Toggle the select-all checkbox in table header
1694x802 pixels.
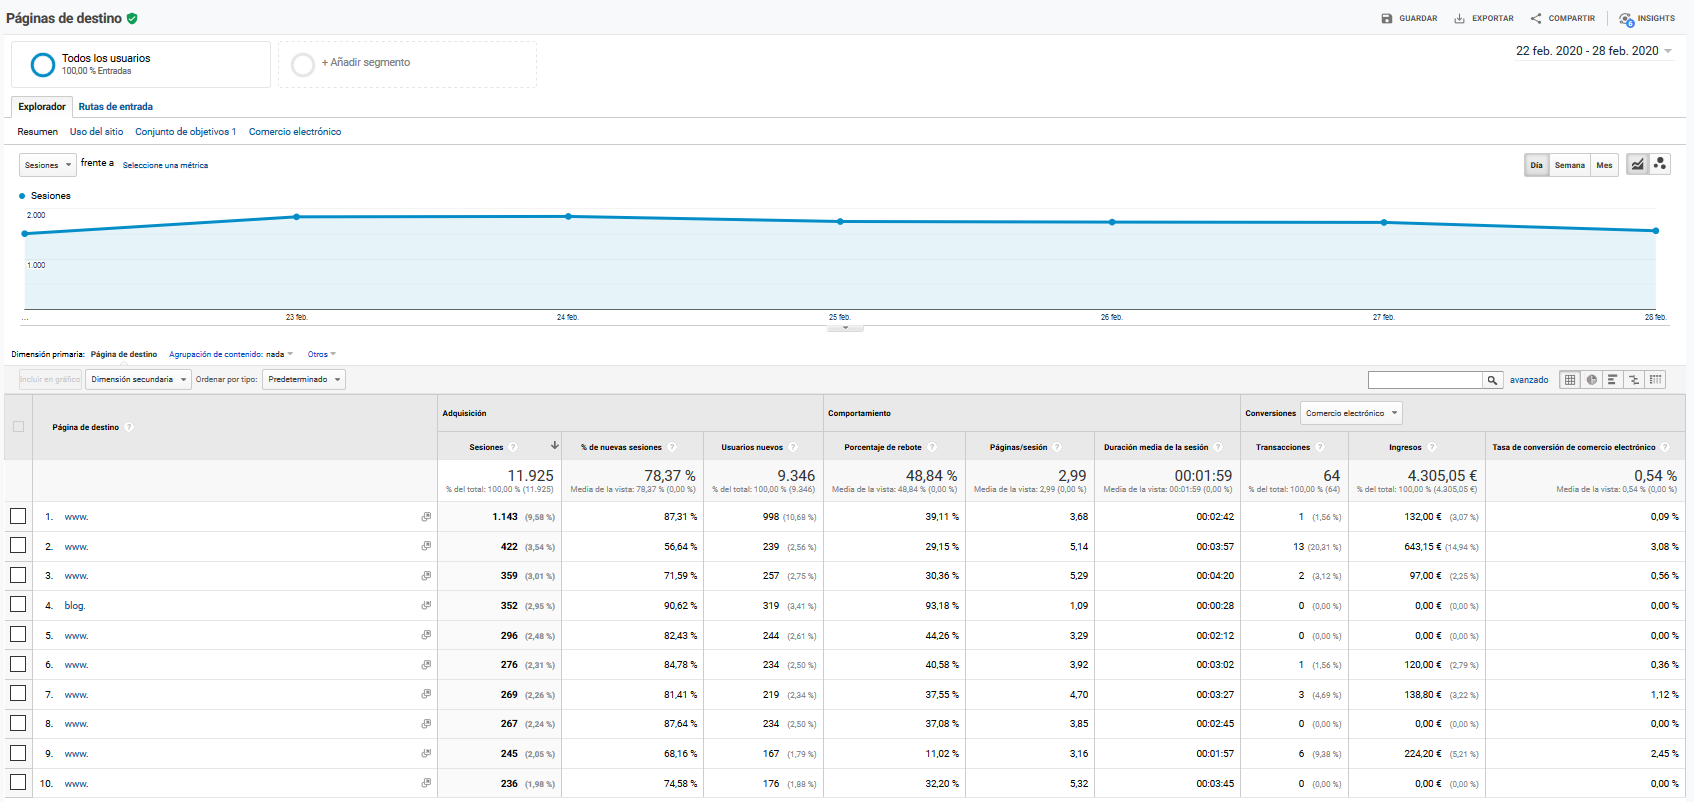[x=18, y=427]
